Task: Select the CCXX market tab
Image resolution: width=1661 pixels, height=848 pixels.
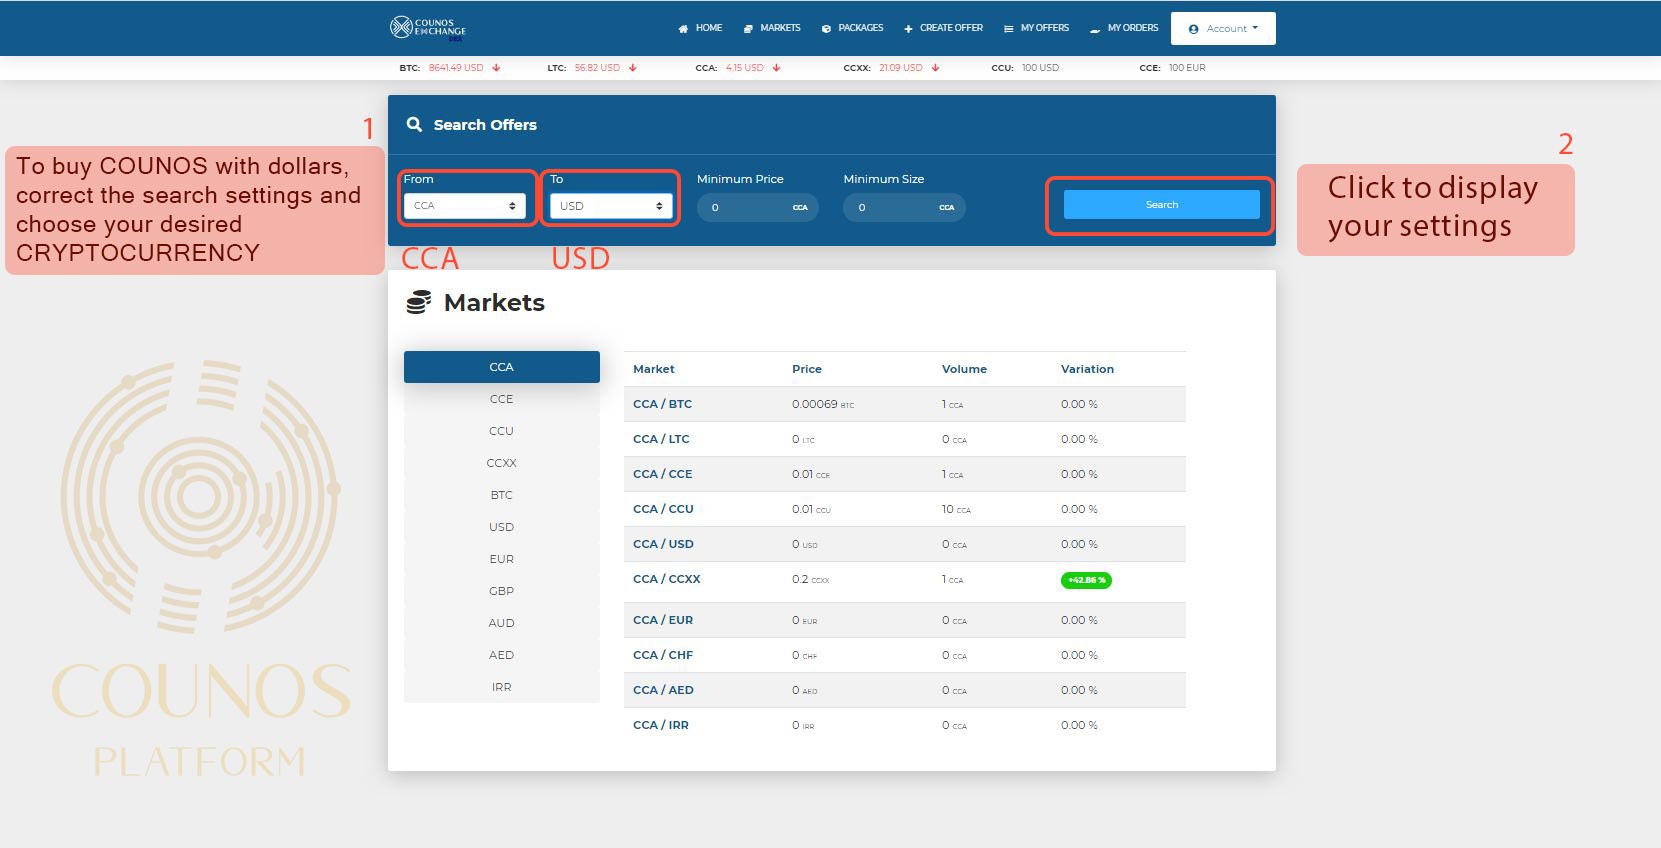Action: point(502,463)
